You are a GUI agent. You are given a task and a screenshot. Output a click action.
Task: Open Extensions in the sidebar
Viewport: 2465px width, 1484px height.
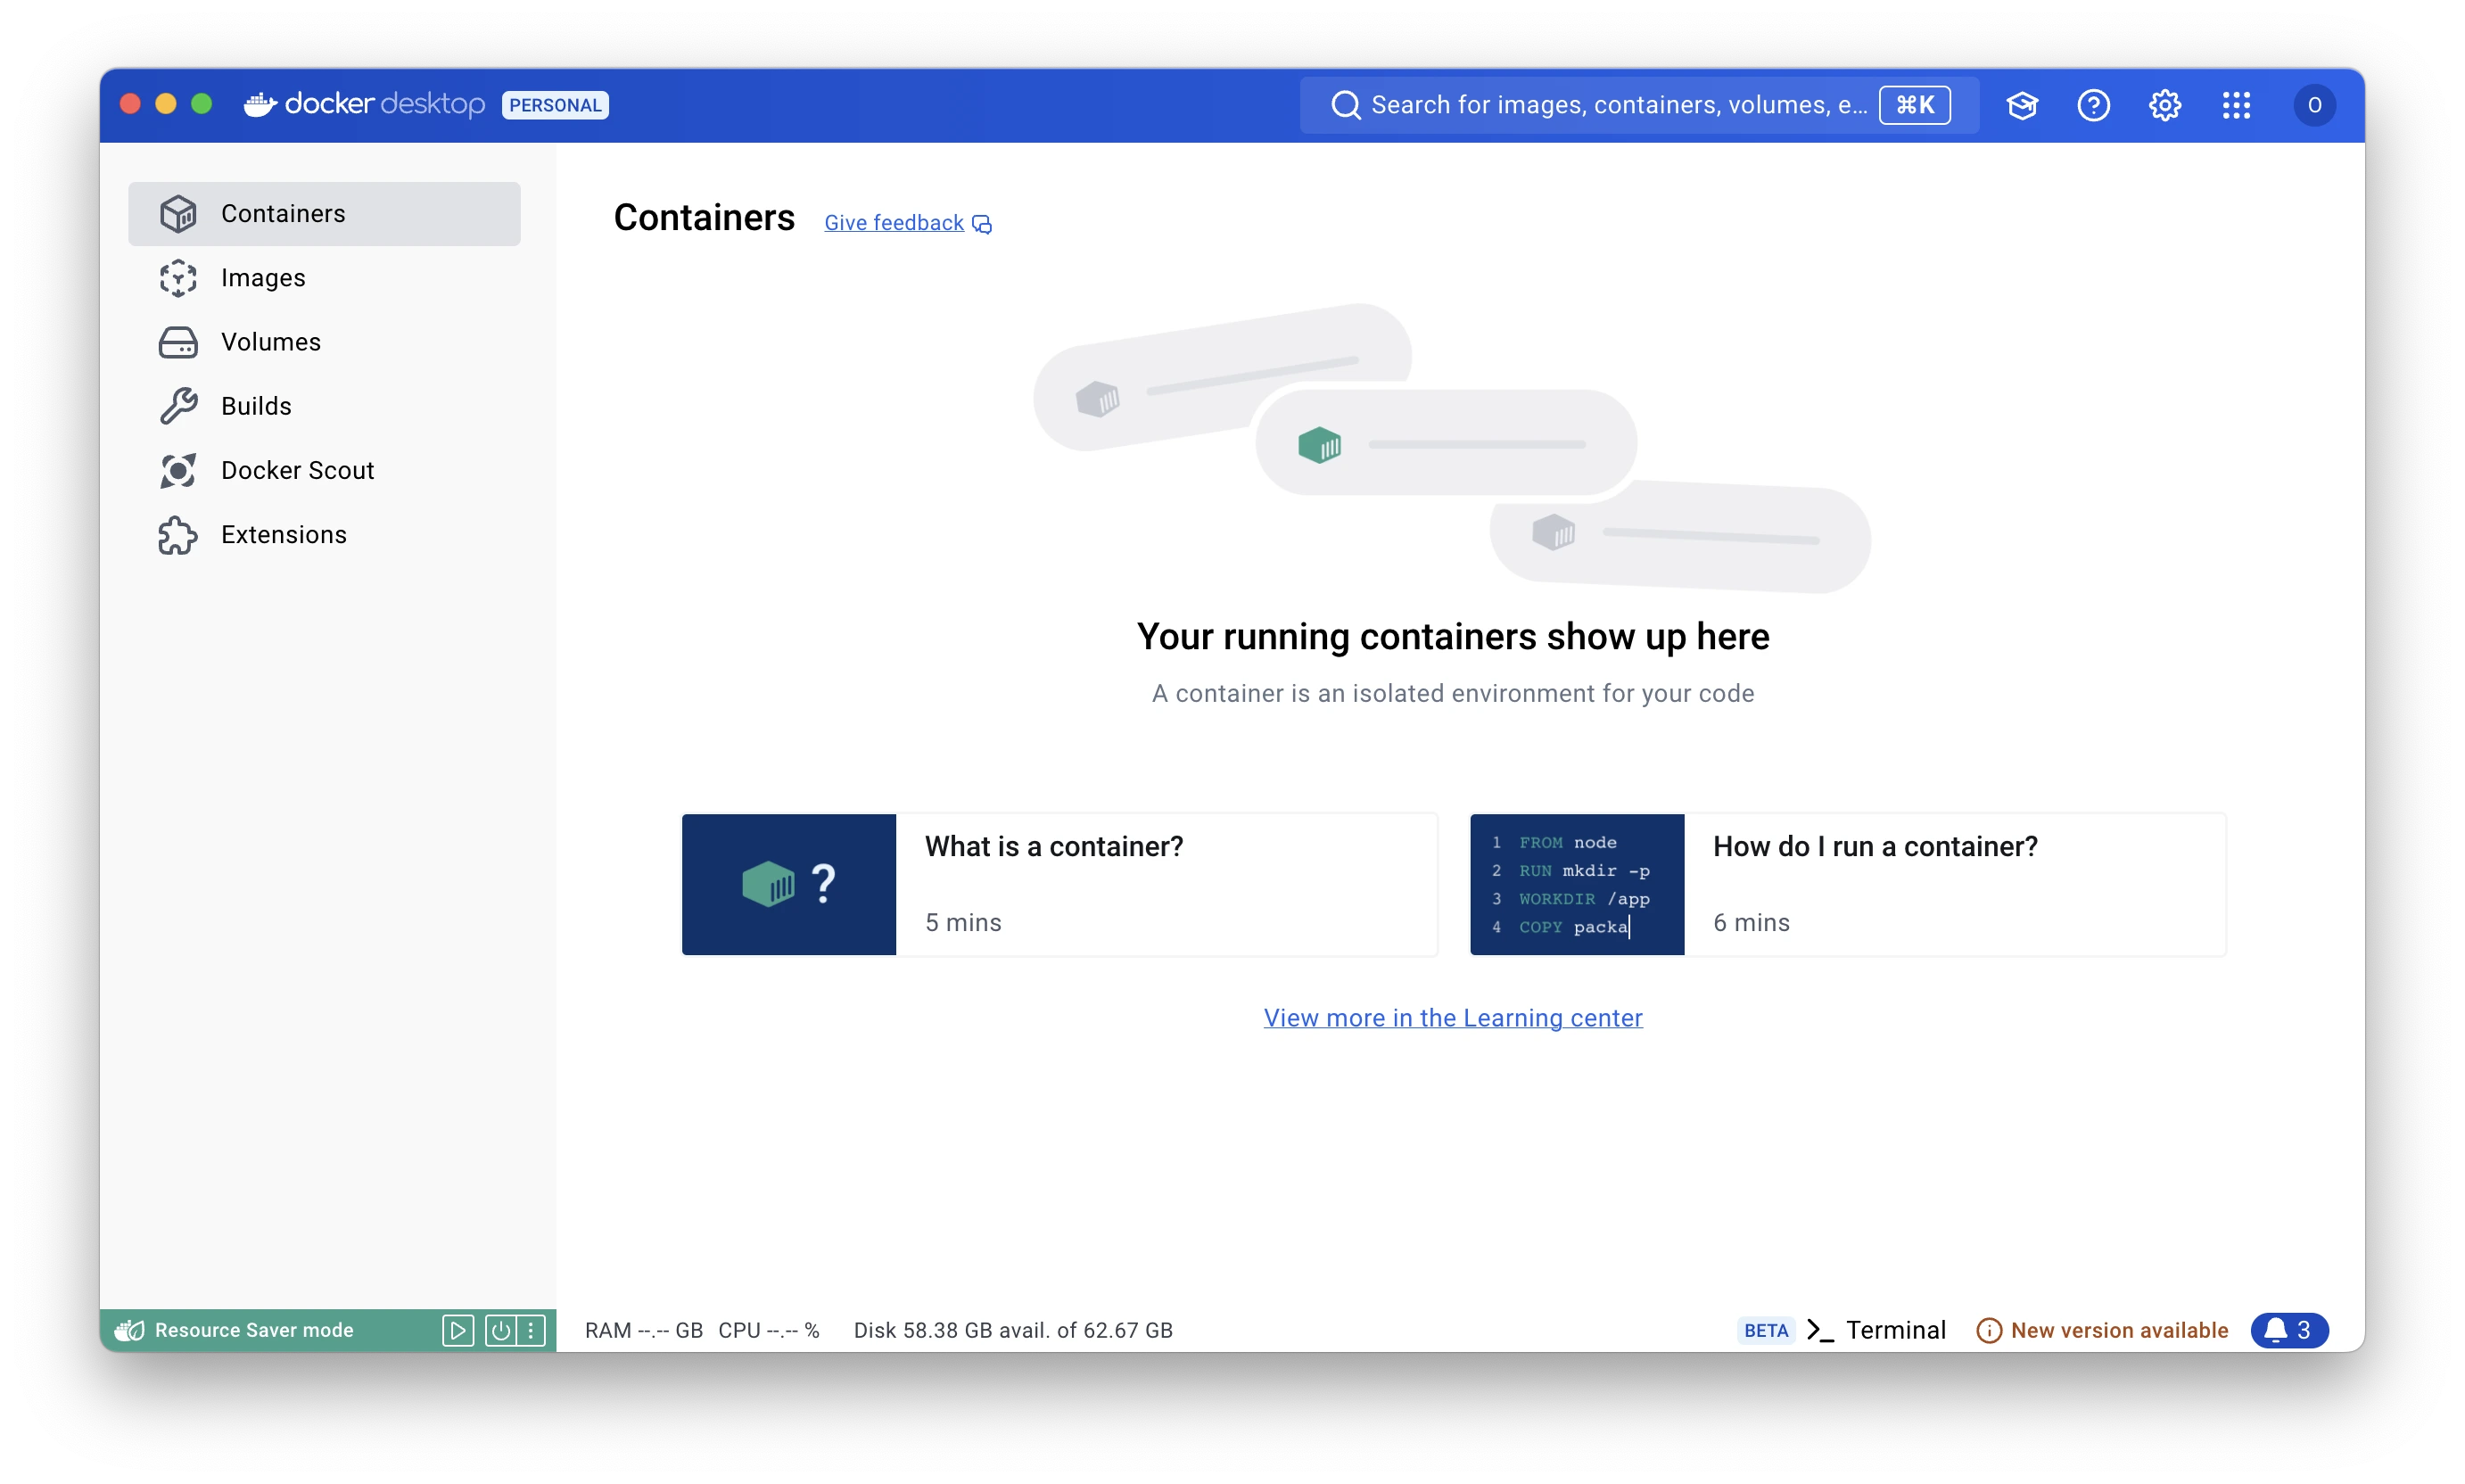pyautogui.click(x=324, y=534)
